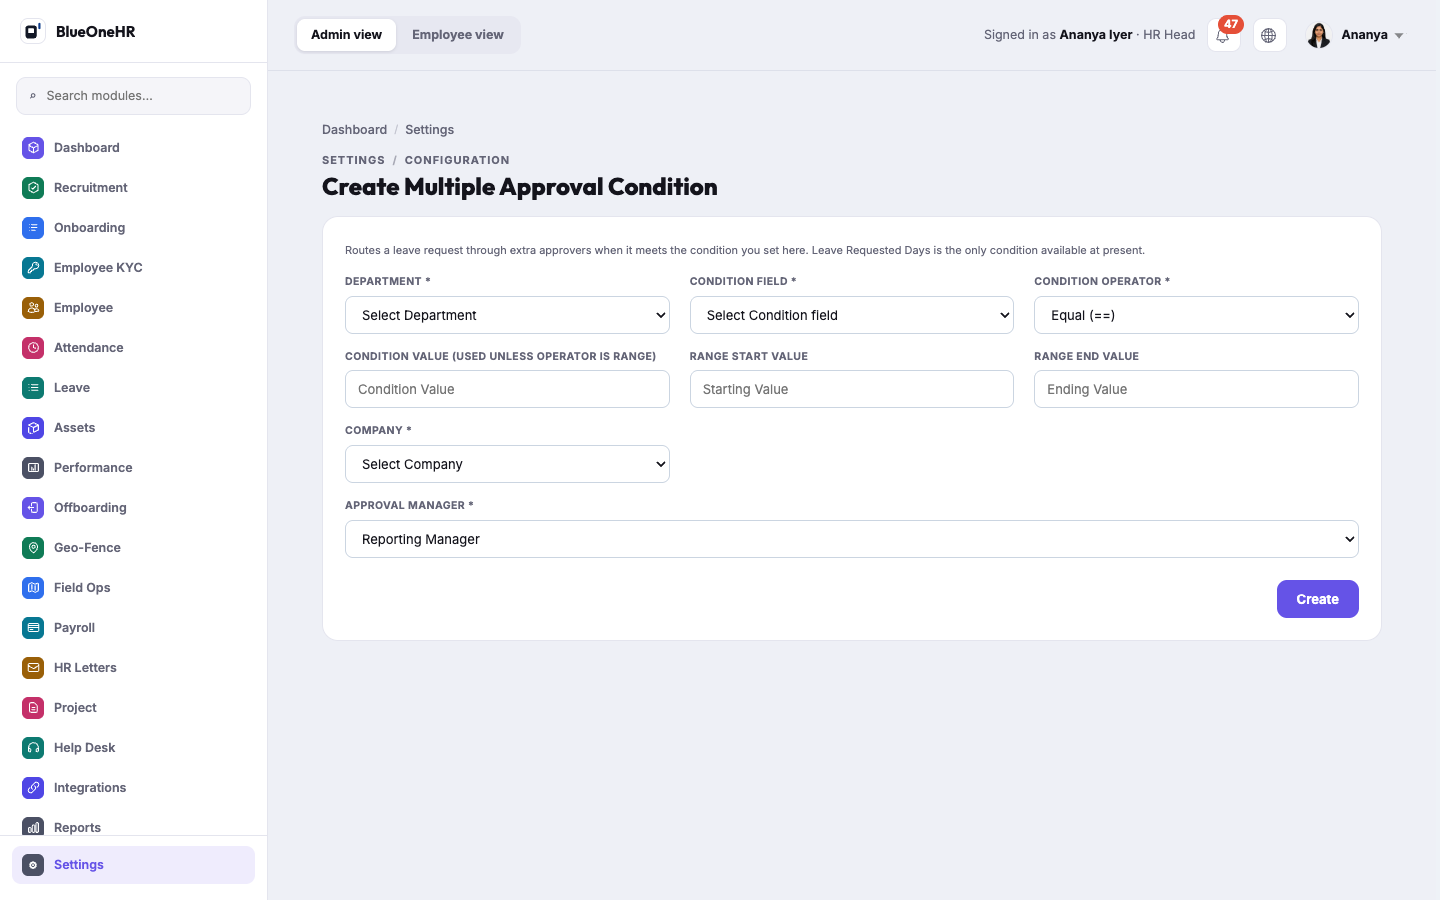
Task: Click the Integrations link icon
Action: (x=33, y=788)
